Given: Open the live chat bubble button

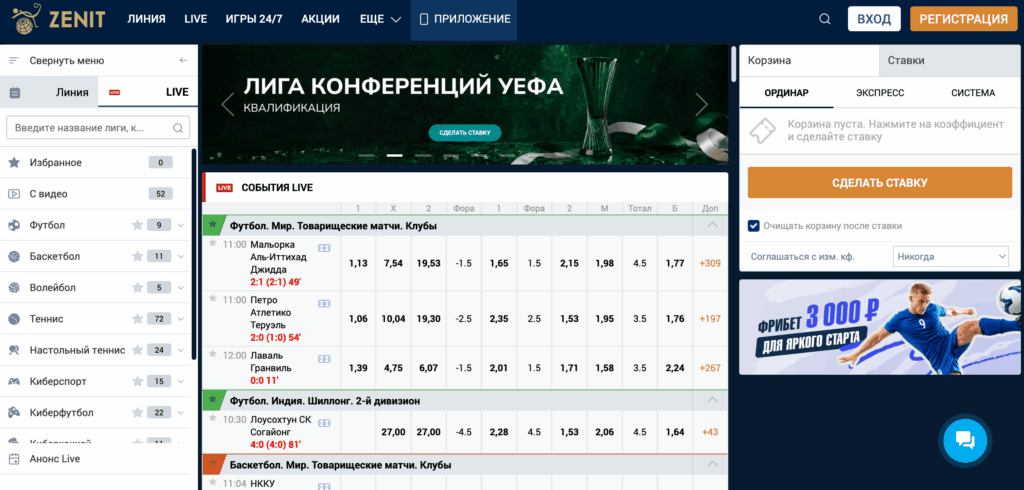Looking at the screenshot, I should pos(965,439).
